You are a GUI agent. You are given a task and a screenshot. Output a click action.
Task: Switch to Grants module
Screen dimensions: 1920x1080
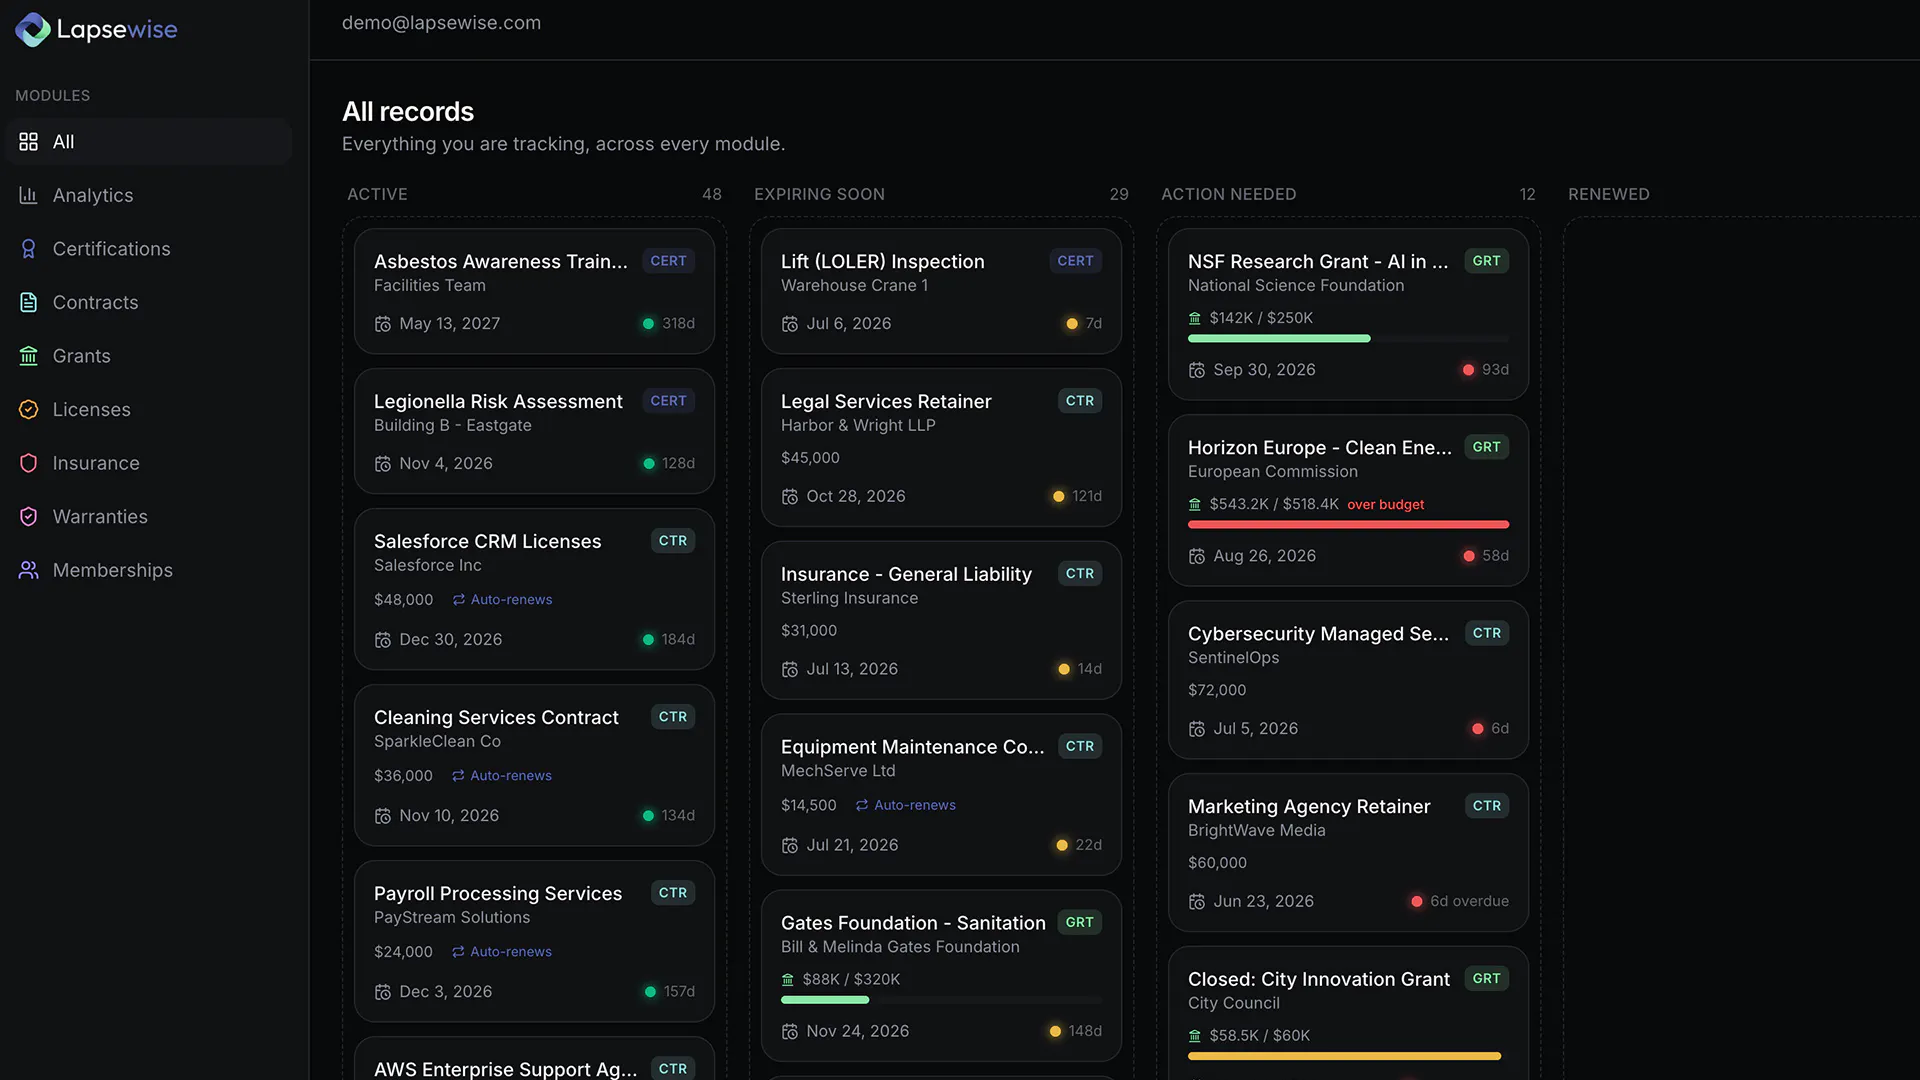click(148, 356)
